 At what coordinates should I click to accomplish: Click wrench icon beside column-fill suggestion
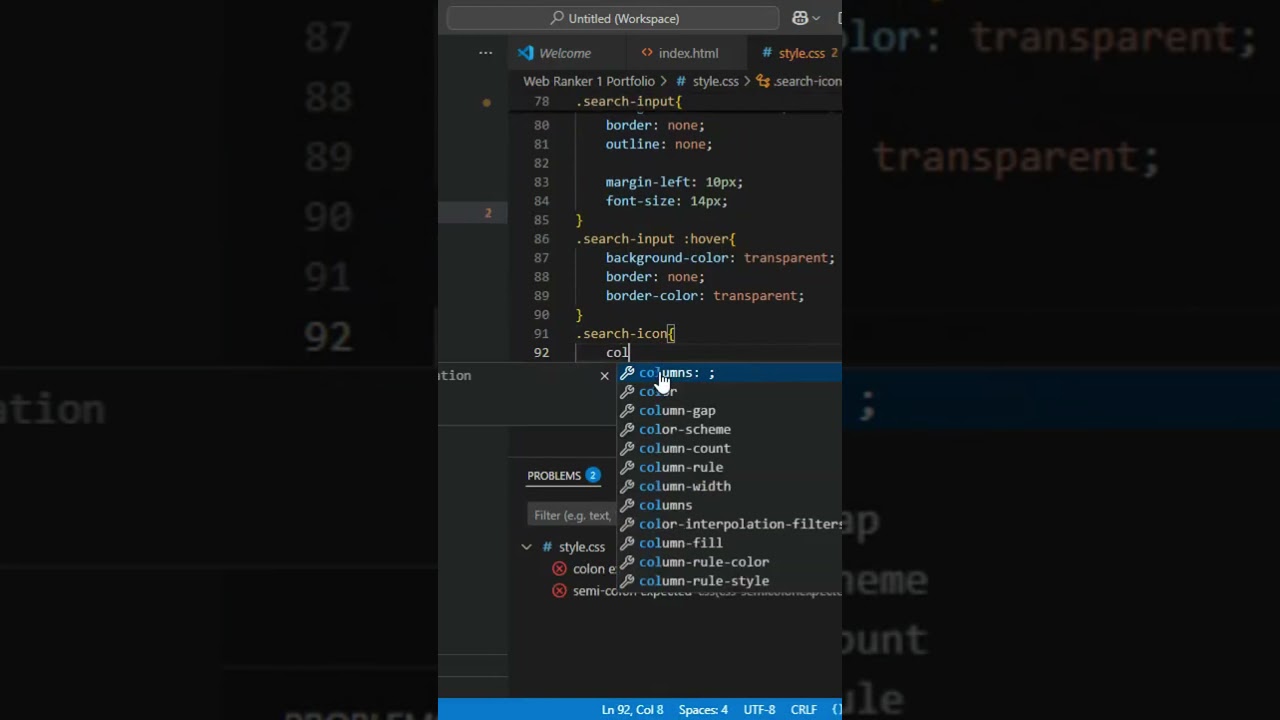click(627, 543)
